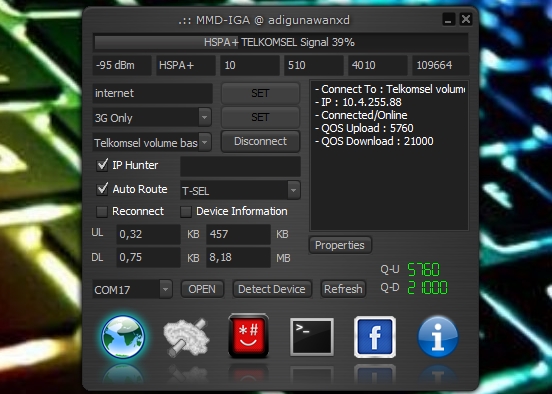
Task: Click the QOS Download : 21000 log line
Action: tap(374, 141)
